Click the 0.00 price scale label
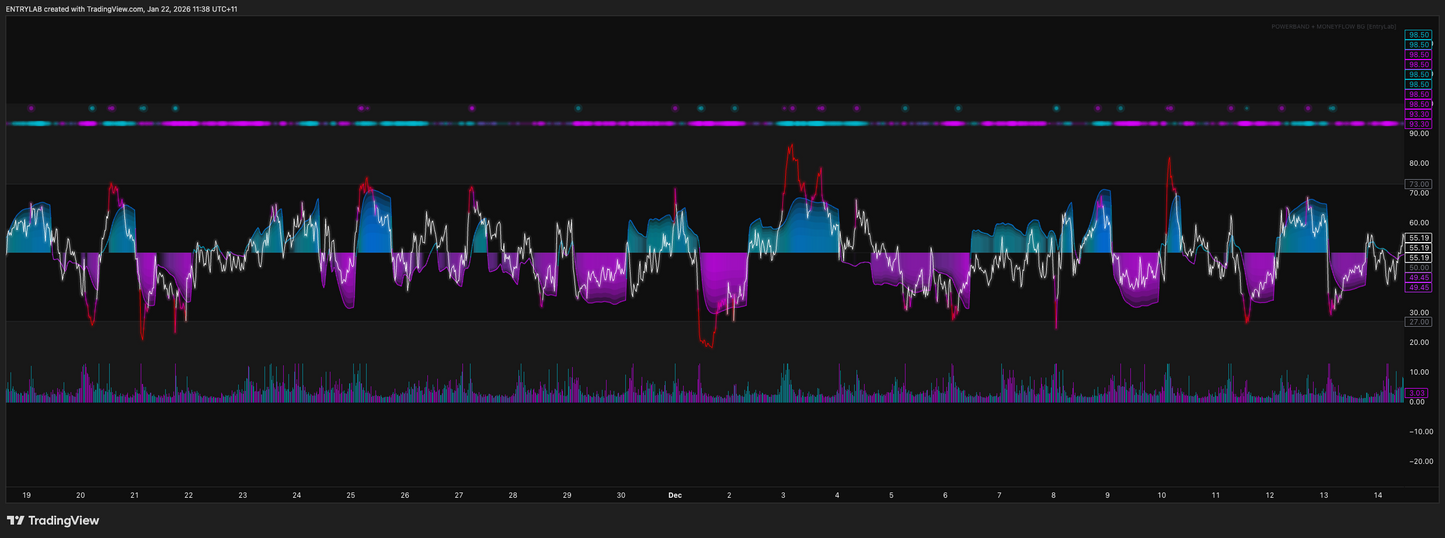This screenshot has height=538, width=1445. (1417, 402)
